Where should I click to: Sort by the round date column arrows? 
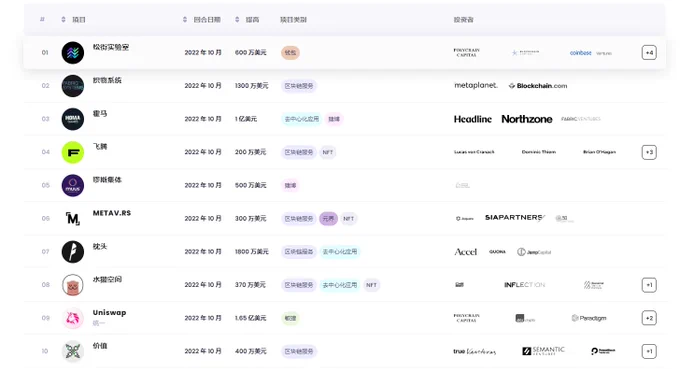pyautogui.click(x=185, y=20)
